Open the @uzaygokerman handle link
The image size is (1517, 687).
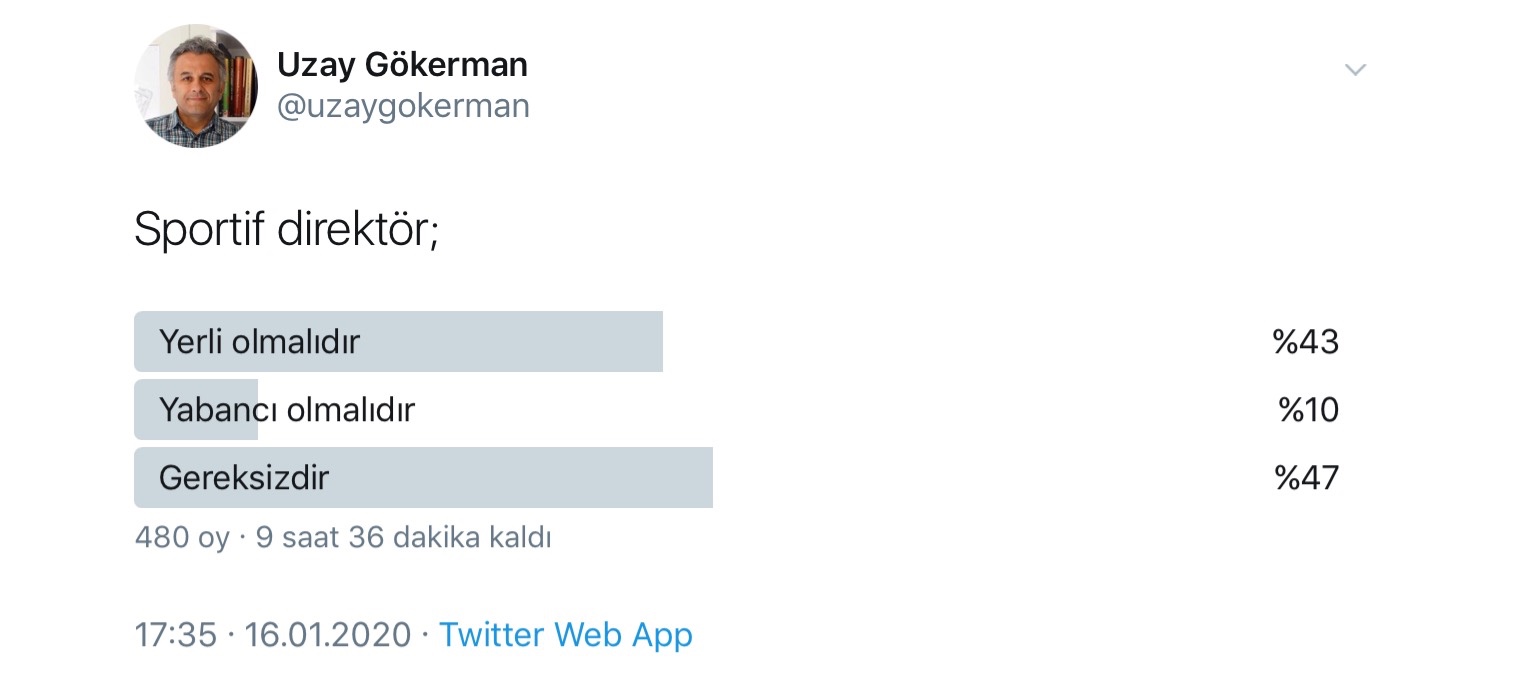tap(403, 106)
